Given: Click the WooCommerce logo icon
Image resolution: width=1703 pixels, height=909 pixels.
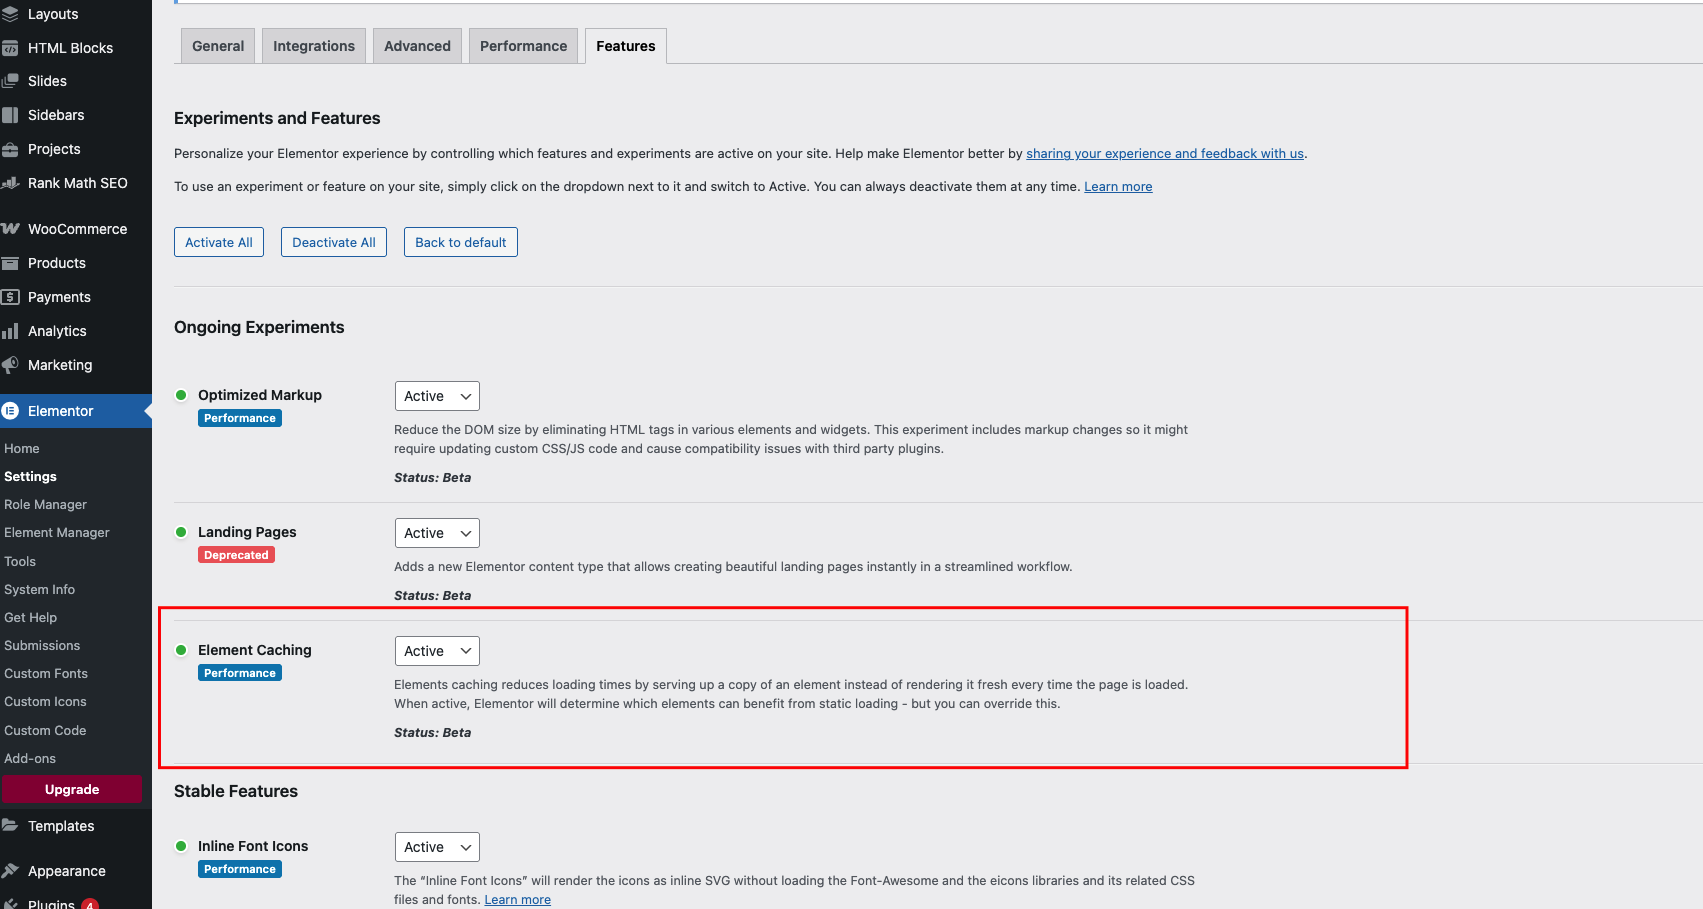Looking at the screenshot, I should click(x=10, y=229).
